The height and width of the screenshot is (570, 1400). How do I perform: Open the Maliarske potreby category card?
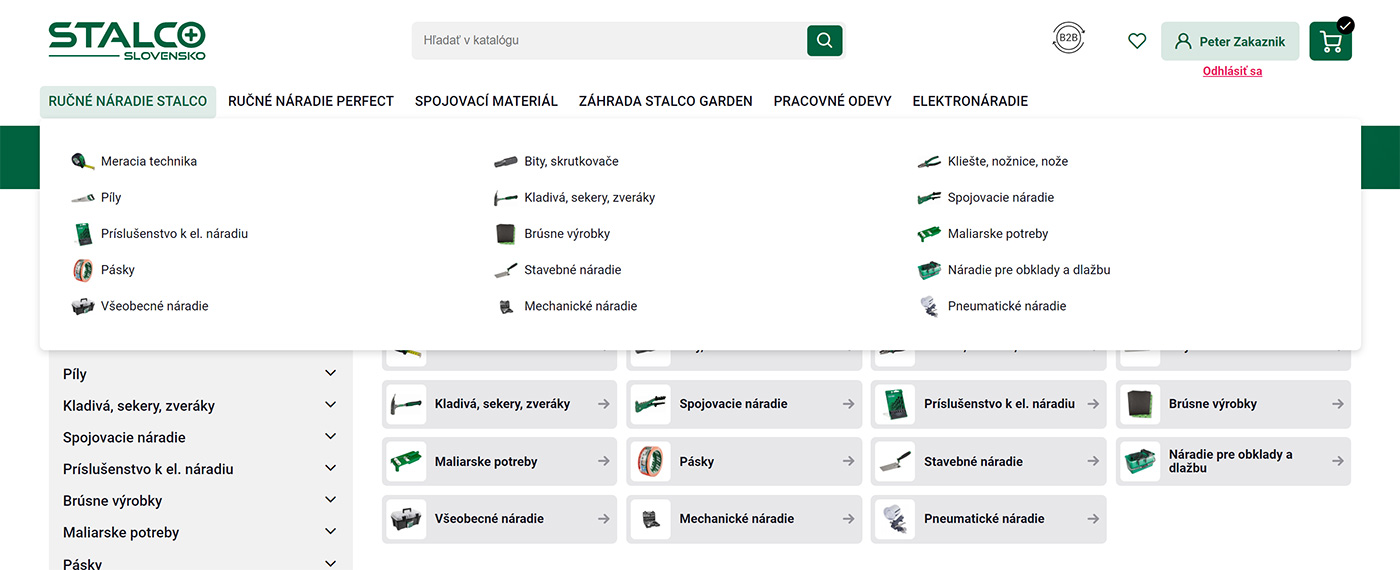tap(500, 462)
